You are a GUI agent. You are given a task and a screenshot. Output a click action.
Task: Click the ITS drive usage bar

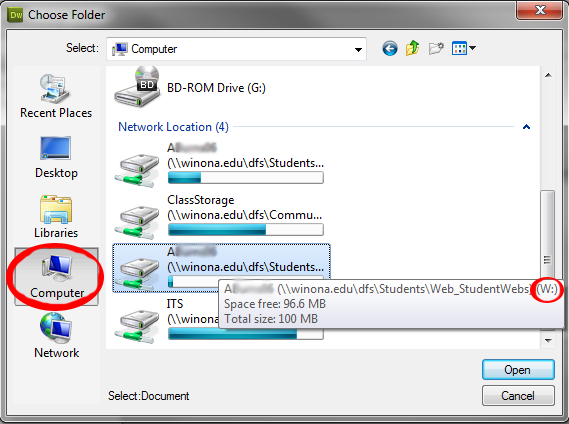tap(246, 334)
